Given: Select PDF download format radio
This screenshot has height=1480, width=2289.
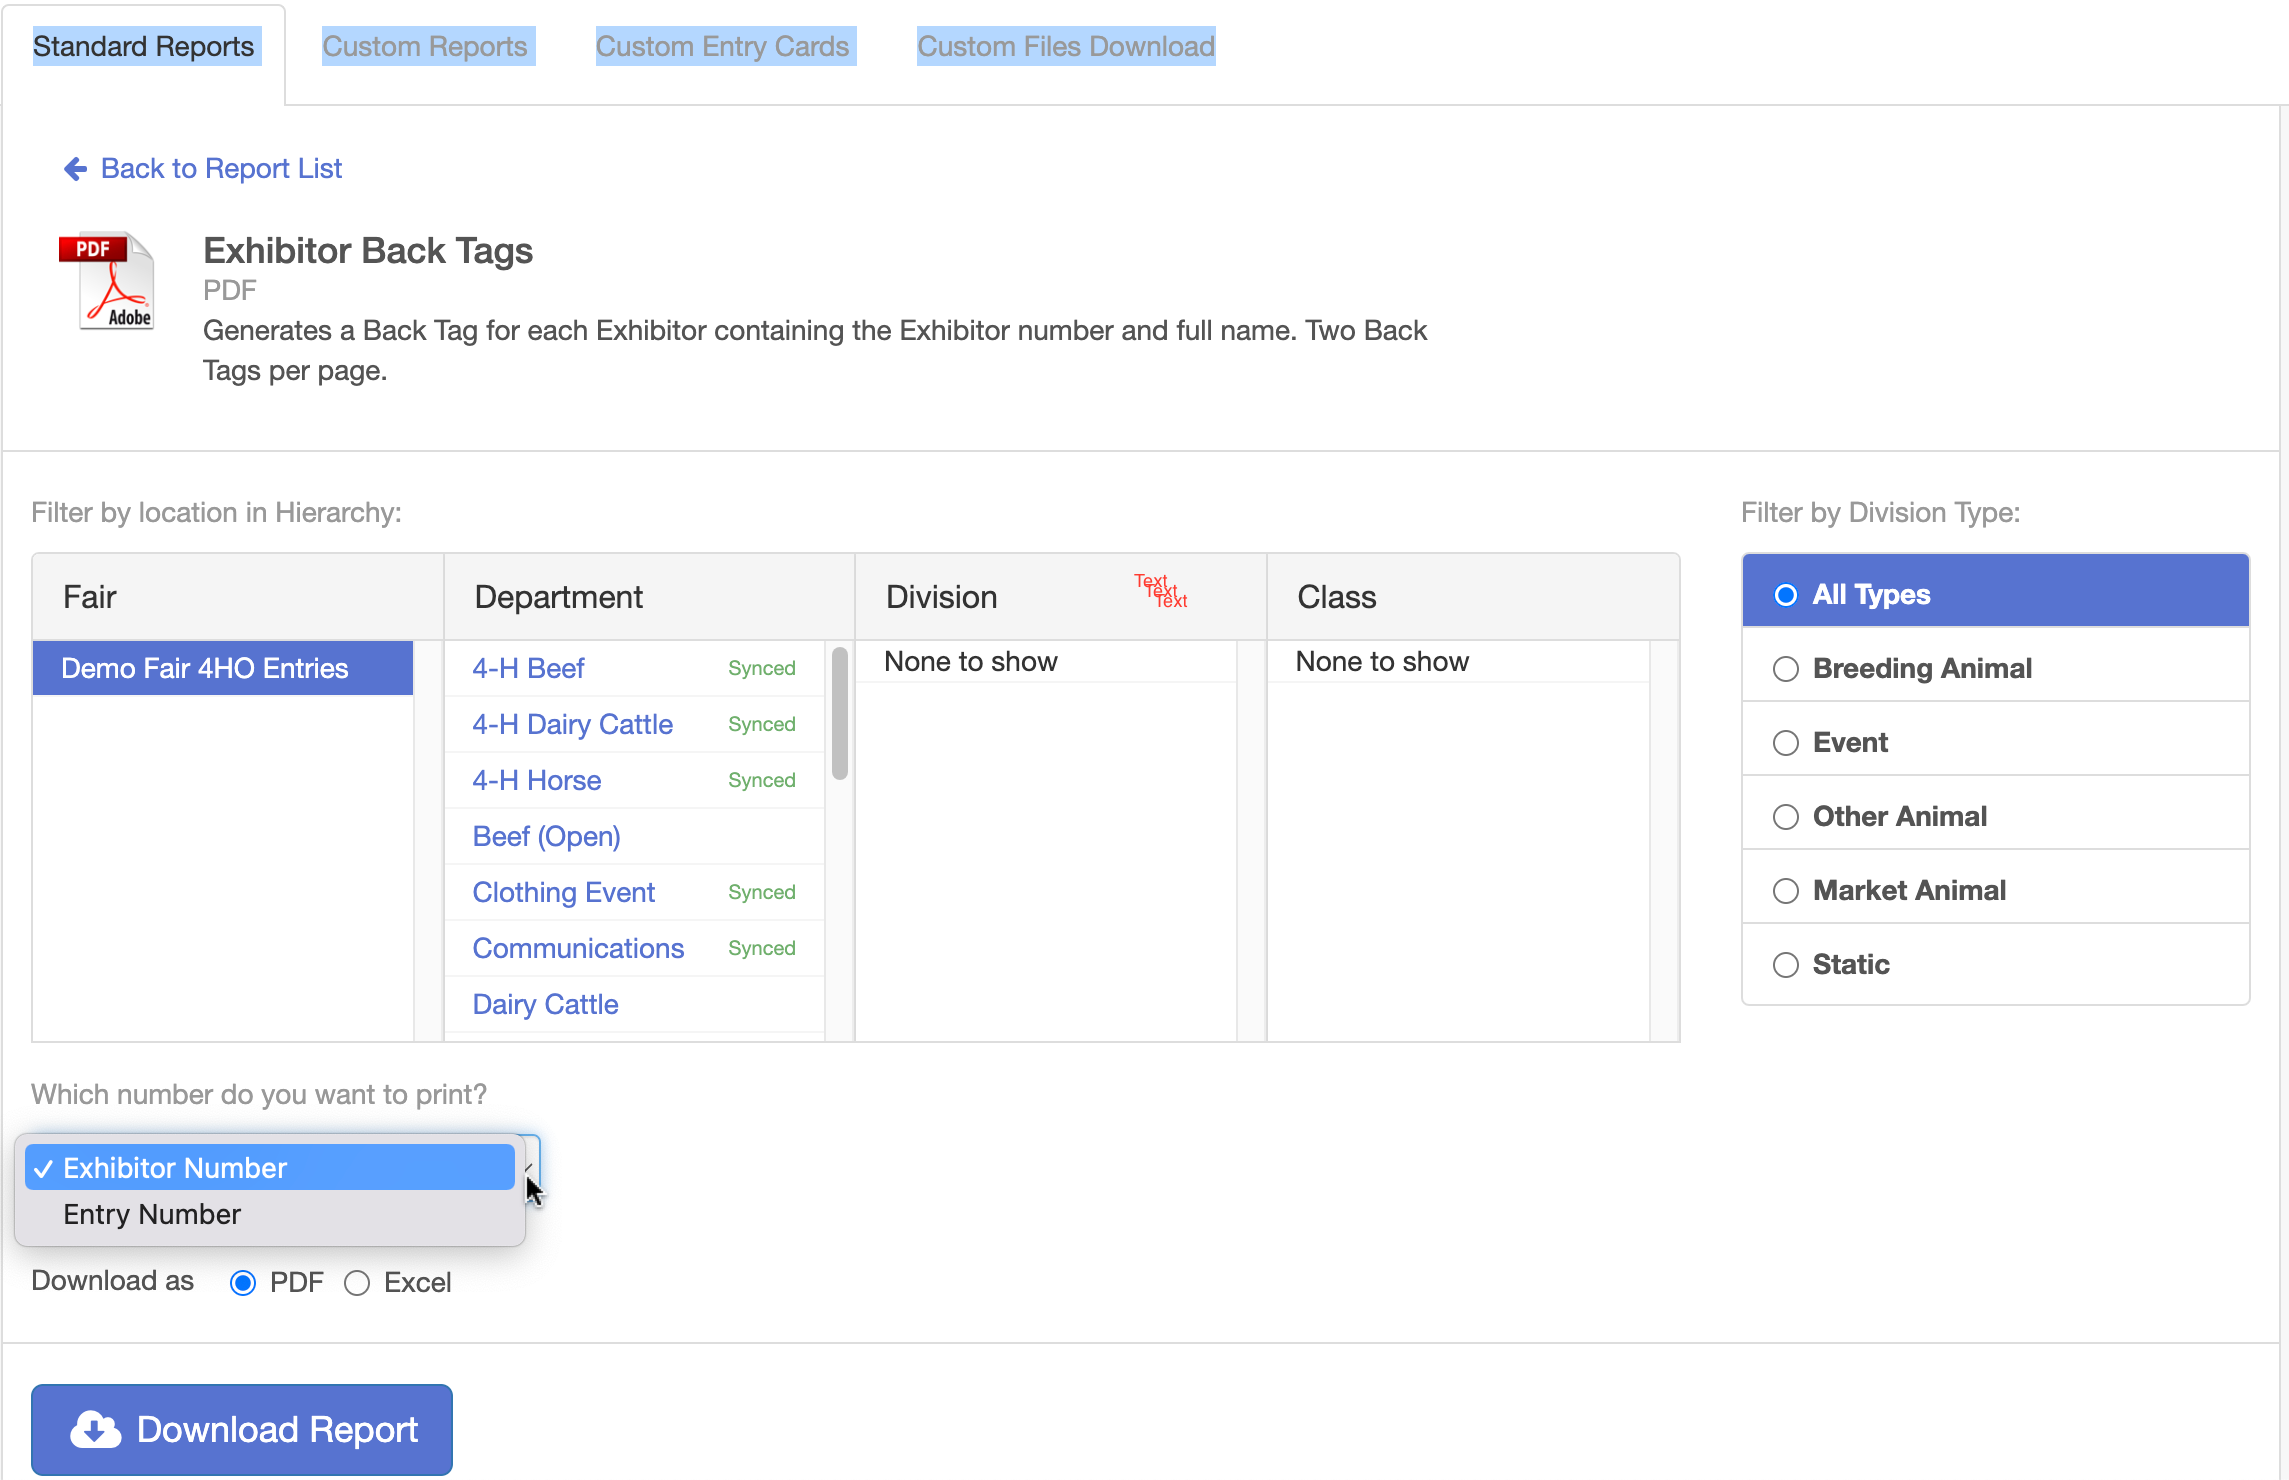Looking at the screenshot, I should click(x=243, y=1283).
